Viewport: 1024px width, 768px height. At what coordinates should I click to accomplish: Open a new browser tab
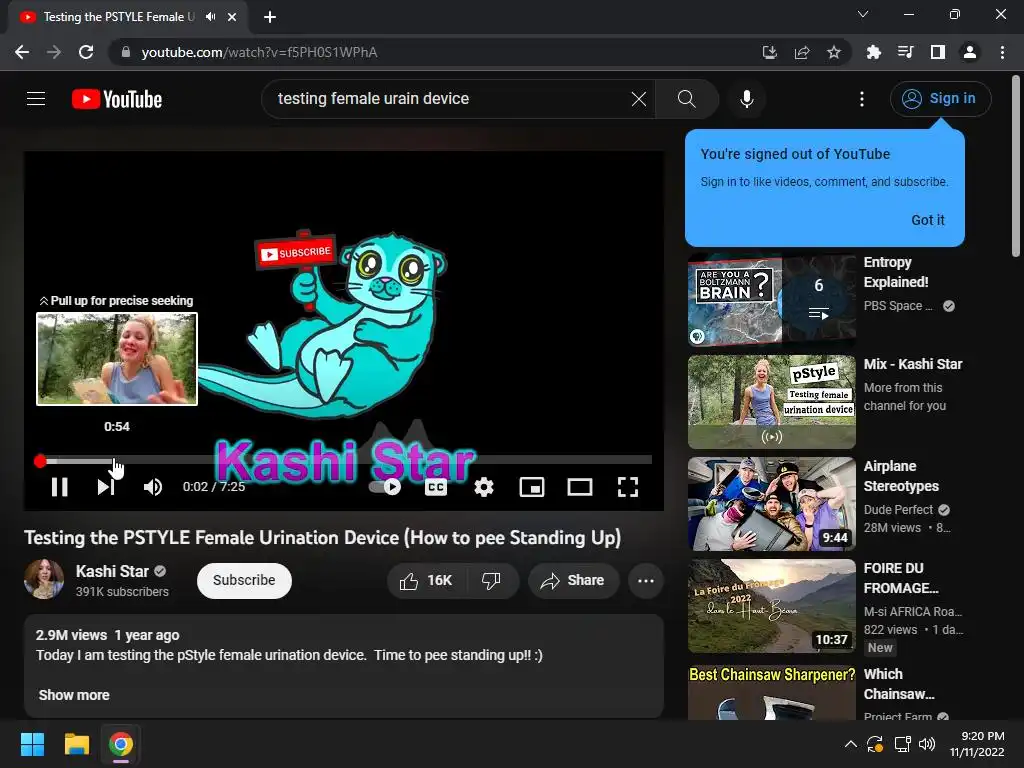(x=270, y=17)
